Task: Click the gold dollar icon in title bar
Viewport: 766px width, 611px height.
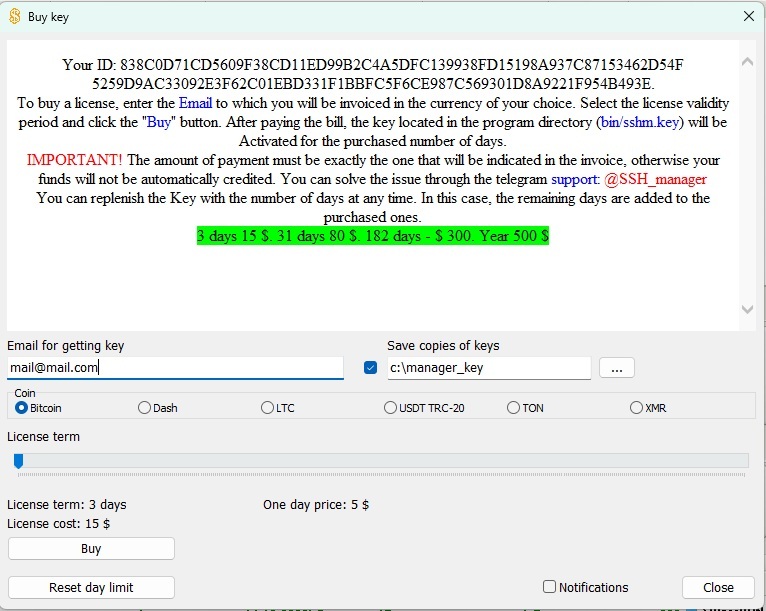Action: pos(14,16)
